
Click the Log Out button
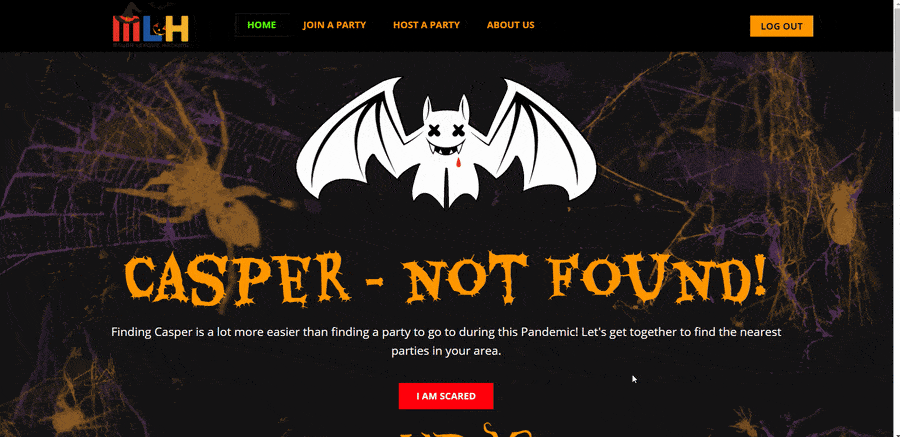[x=781, y=26]
